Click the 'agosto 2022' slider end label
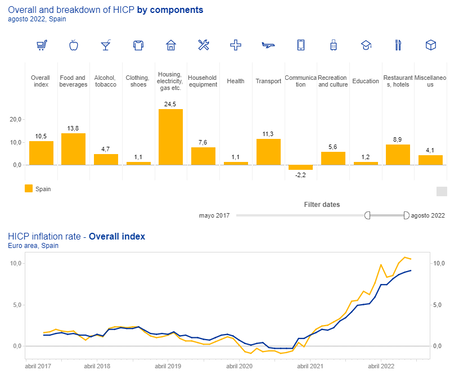This screenshot has width=450, height=379. 428,216
